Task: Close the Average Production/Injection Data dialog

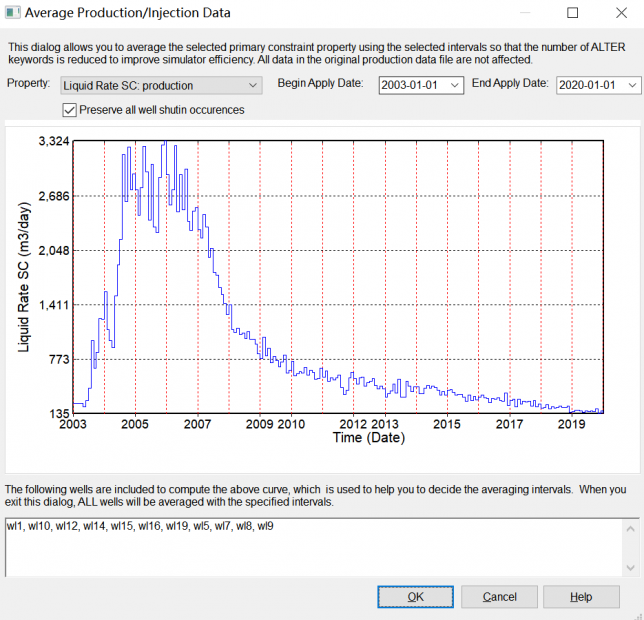Action: (619, 13)
